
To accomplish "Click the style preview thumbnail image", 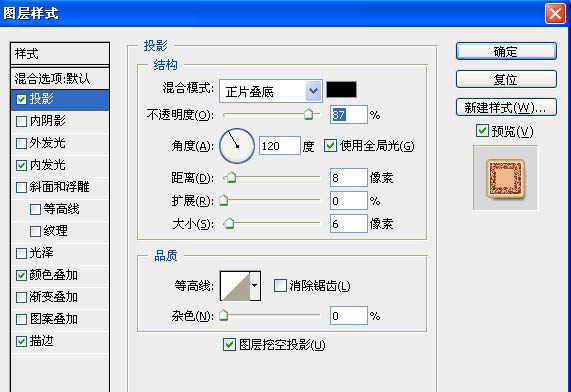I will (505, 178).
